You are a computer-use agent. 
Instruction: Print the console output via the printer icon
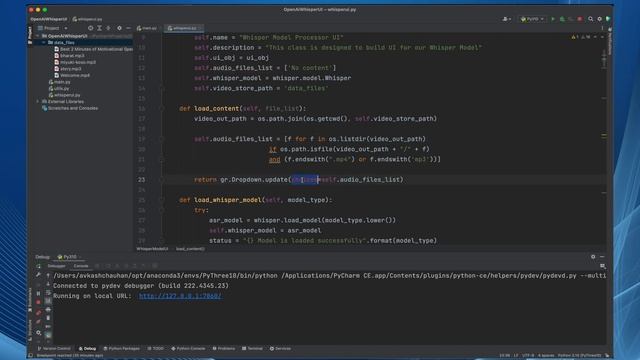coord(48,309)
